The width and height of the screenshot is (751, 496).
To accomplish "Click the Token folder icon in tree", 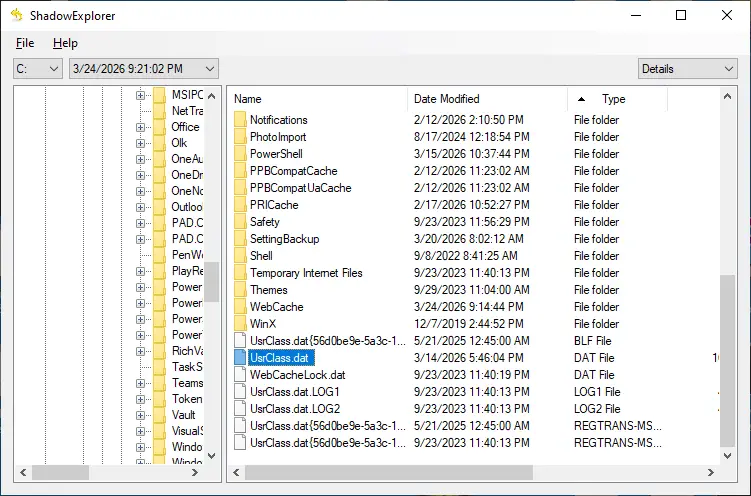I will coord(159,399).
